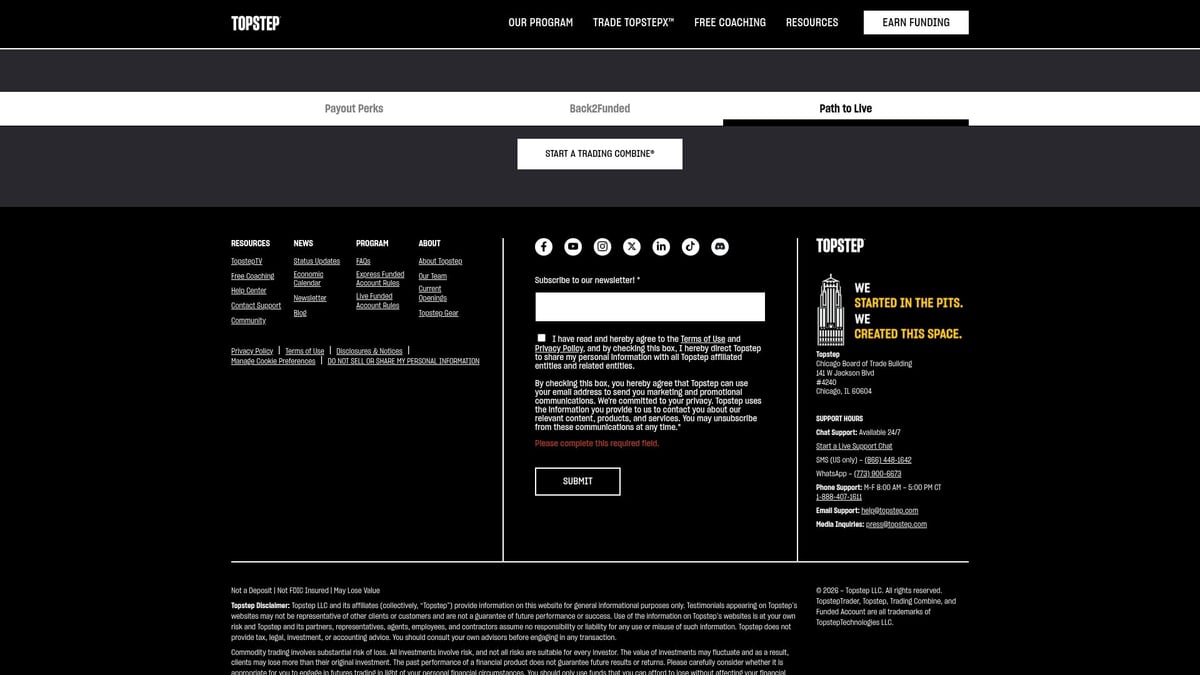The image size is (1200, 675).
Task: Open the Express Funded Account Rules link
Action: coord(380,279)
